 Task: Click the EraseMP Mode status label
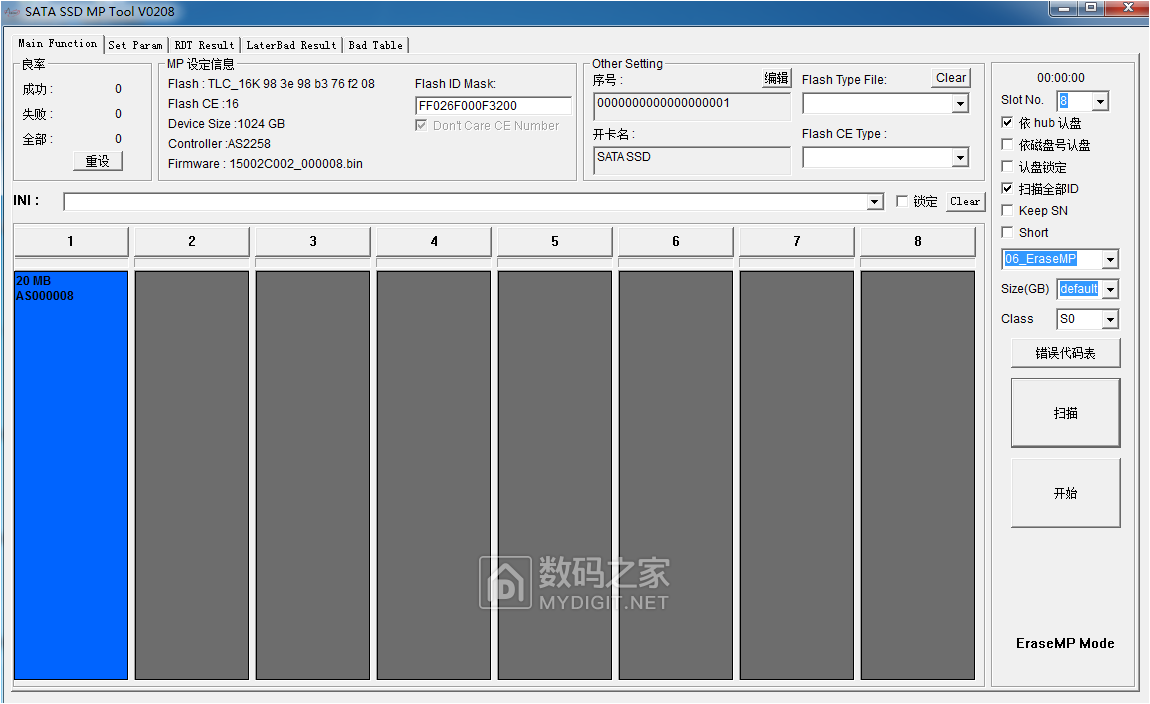[1065, 643]
